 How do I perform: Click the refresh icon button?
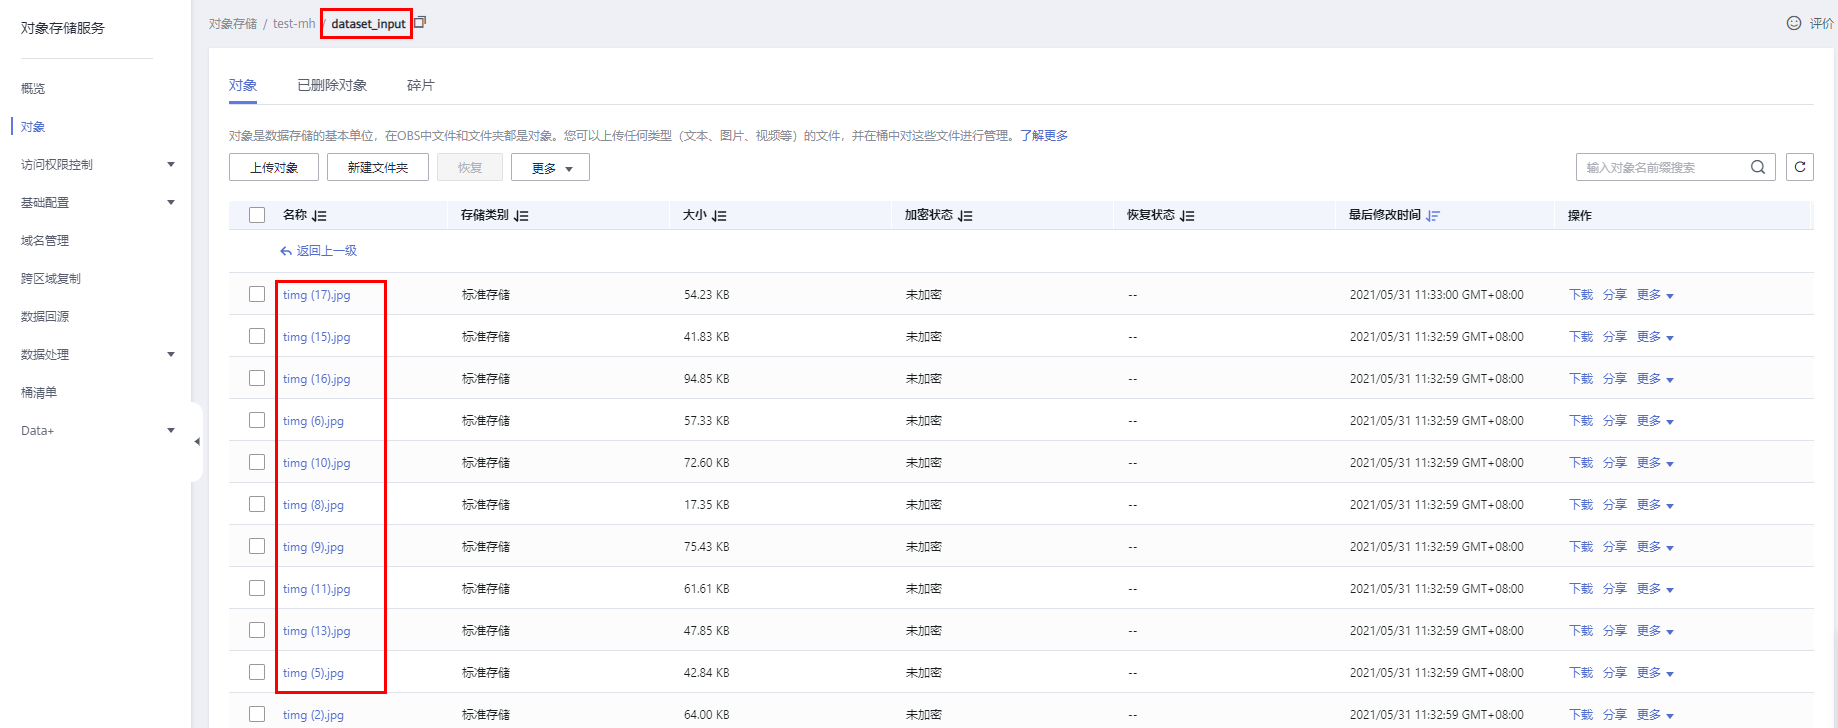[1799, 167]
